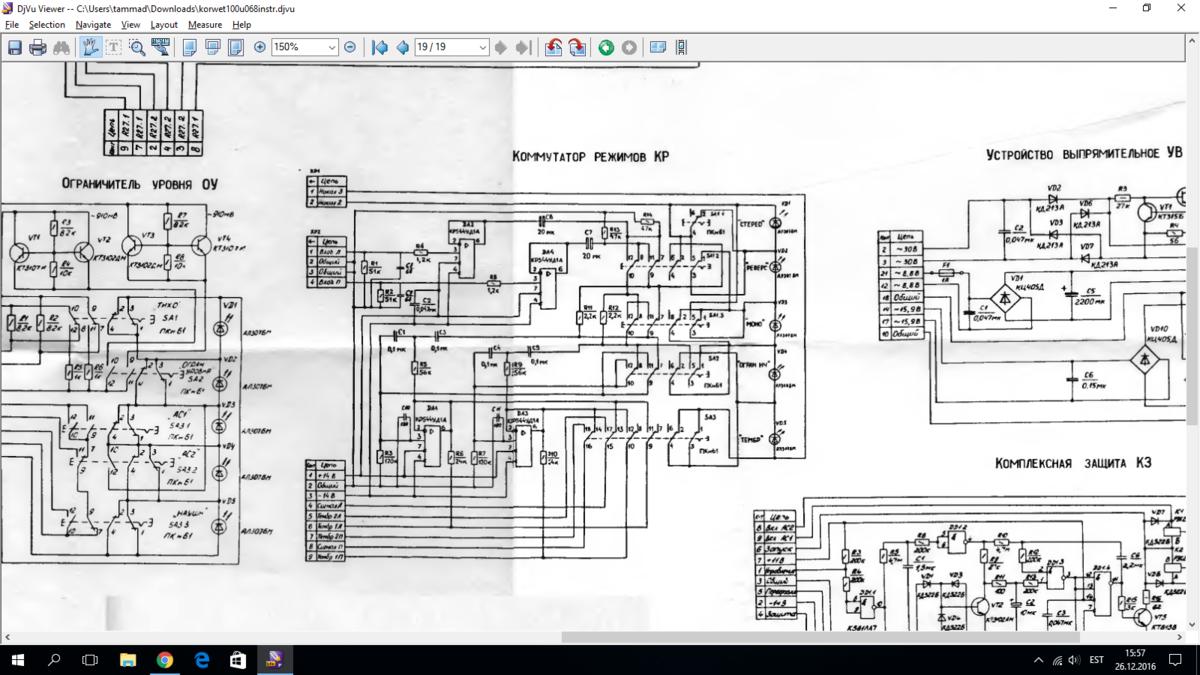The height and width of the screenshot is (675, 1200).
Task: Open the Measure menu
Action: pos(205,24)
